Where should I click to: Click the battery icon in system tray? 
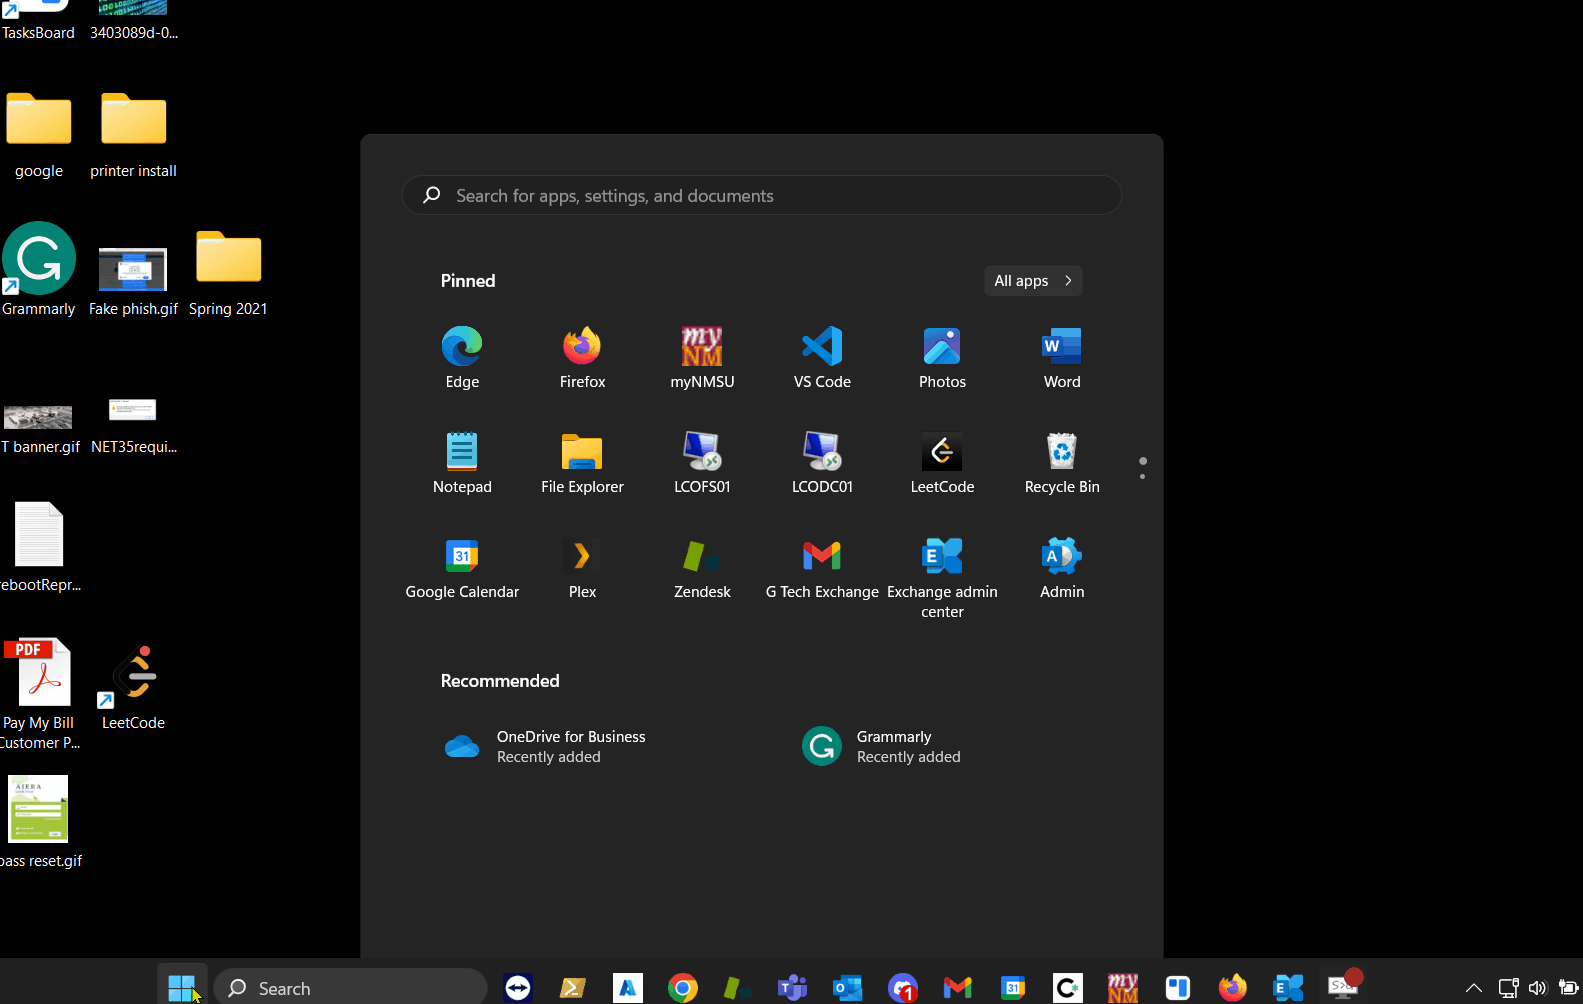point(1569,988)
